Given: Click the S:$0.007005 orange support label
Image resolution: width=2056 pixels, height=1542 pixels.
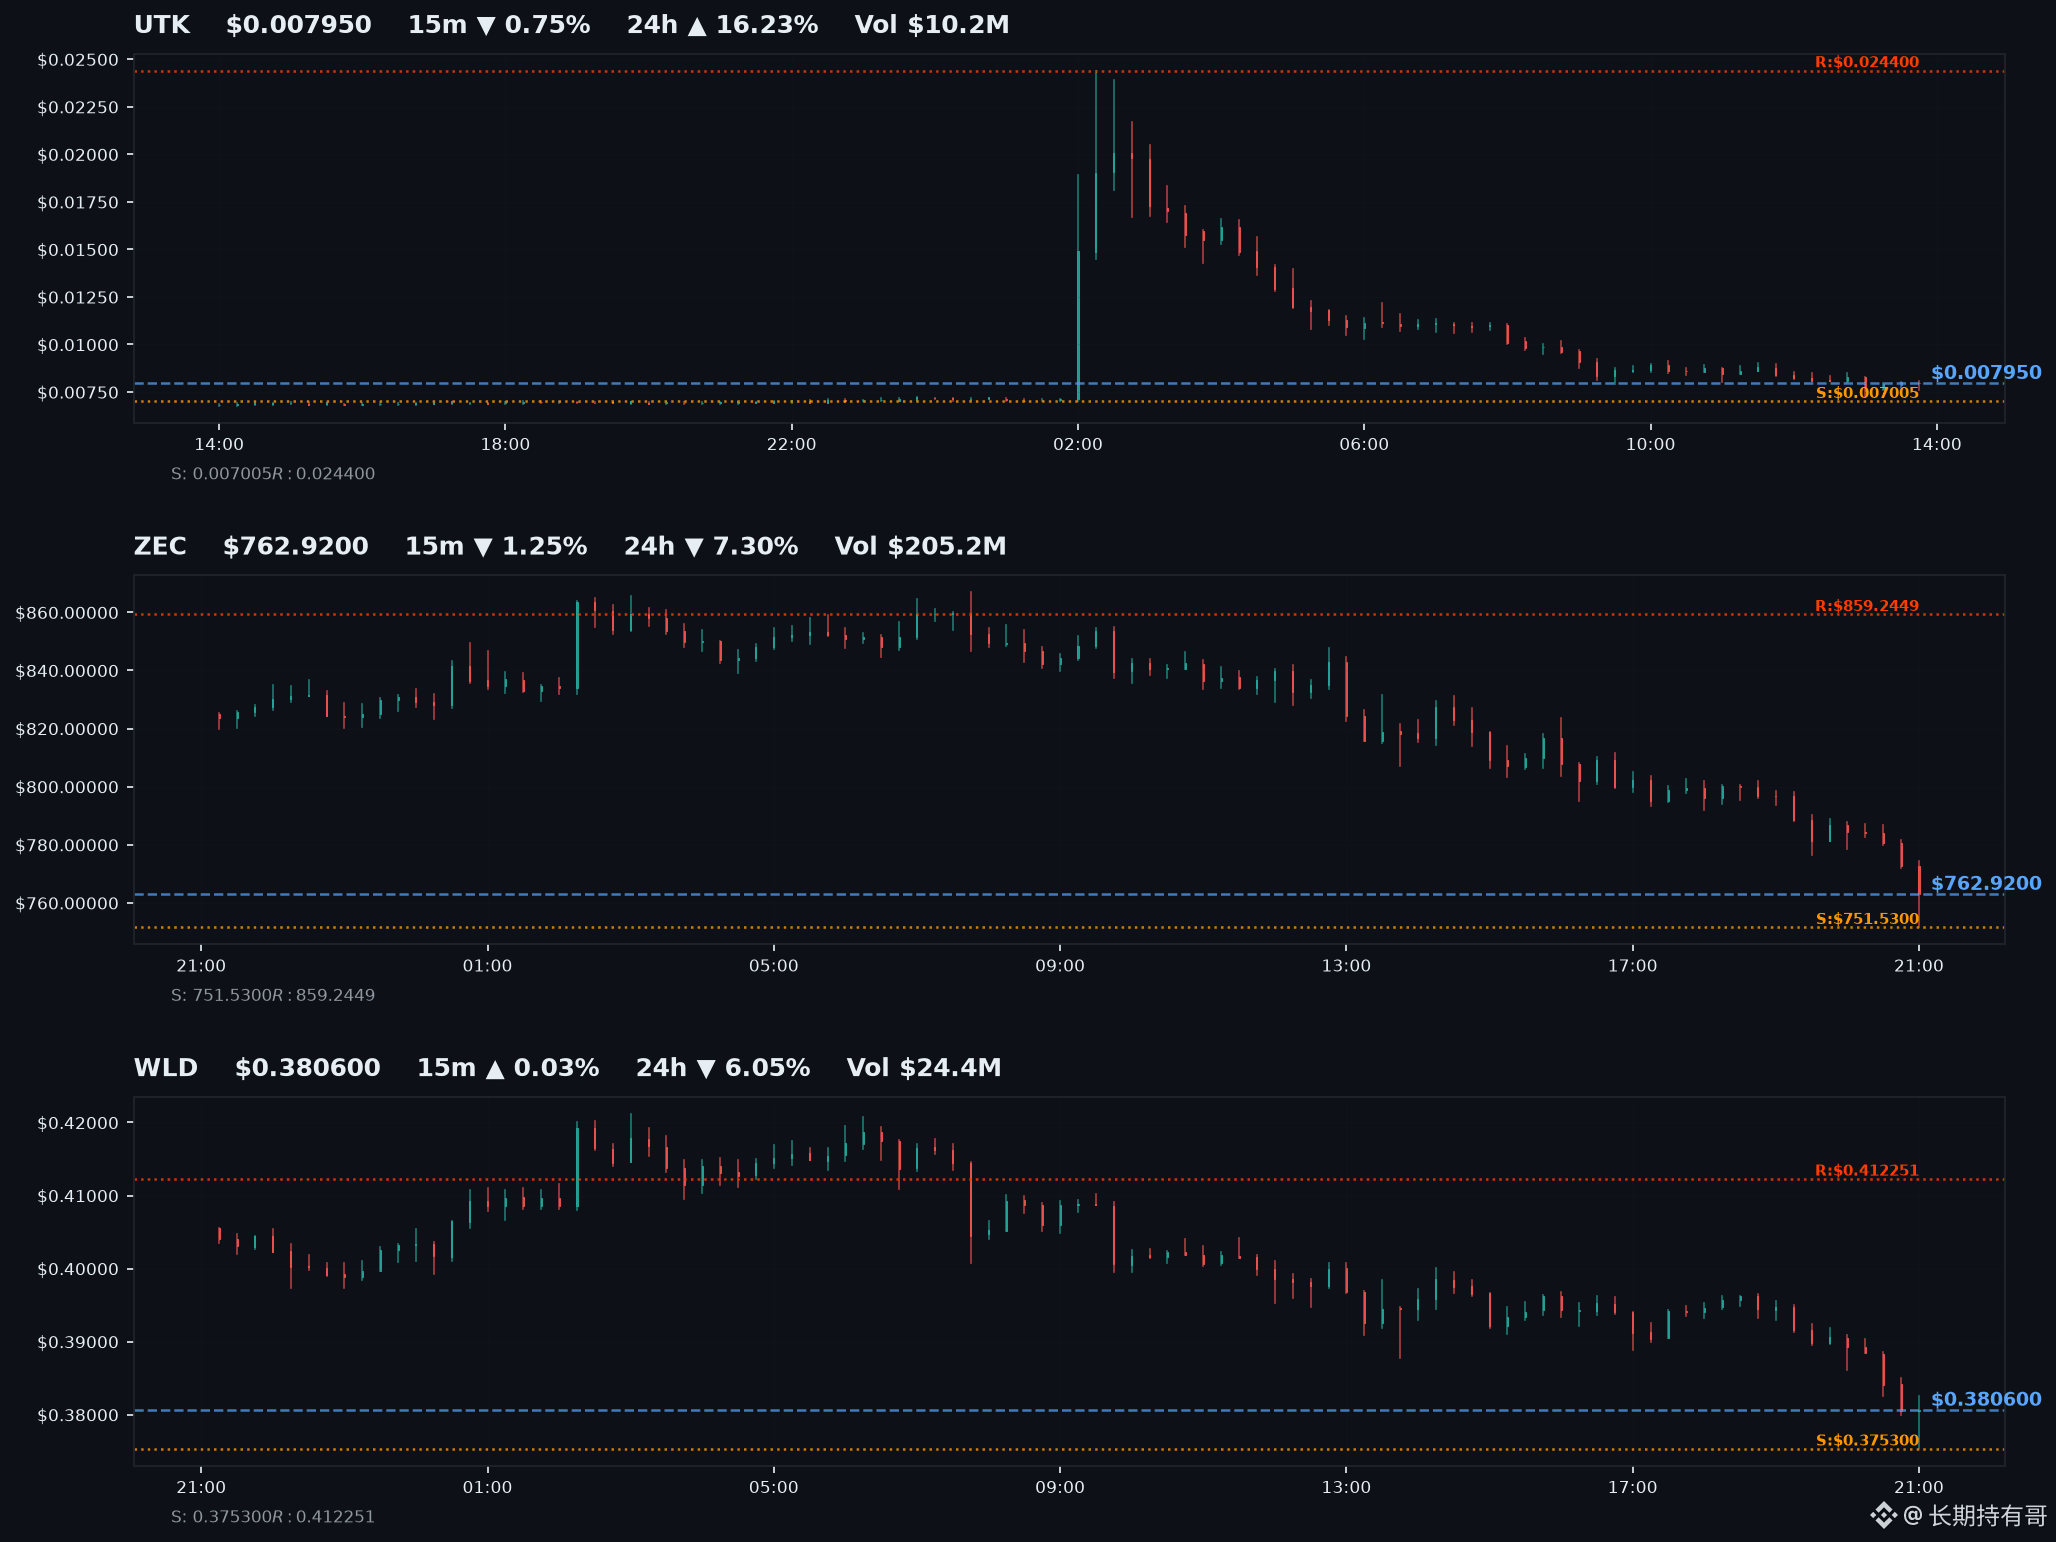Looking at the screenshot, I should (x=1867, y=393).
